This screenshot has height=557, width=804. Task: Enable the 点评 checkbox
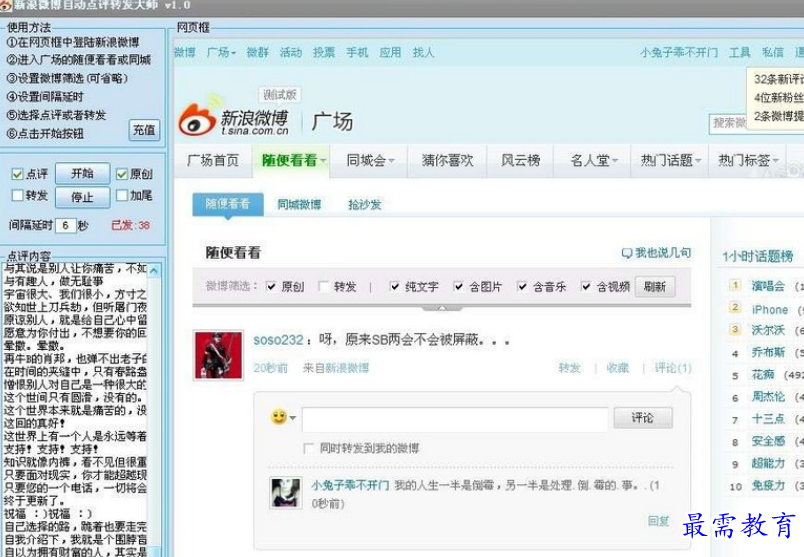coord(17,174)
